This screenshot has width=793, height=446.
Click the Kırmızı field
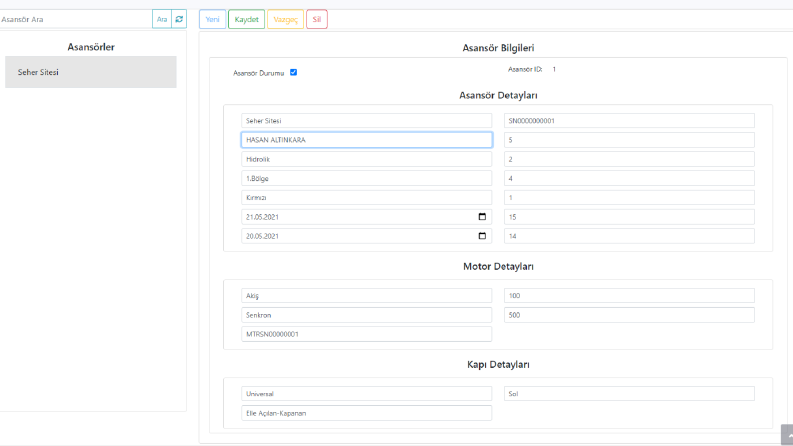click(x=366, y=198)
